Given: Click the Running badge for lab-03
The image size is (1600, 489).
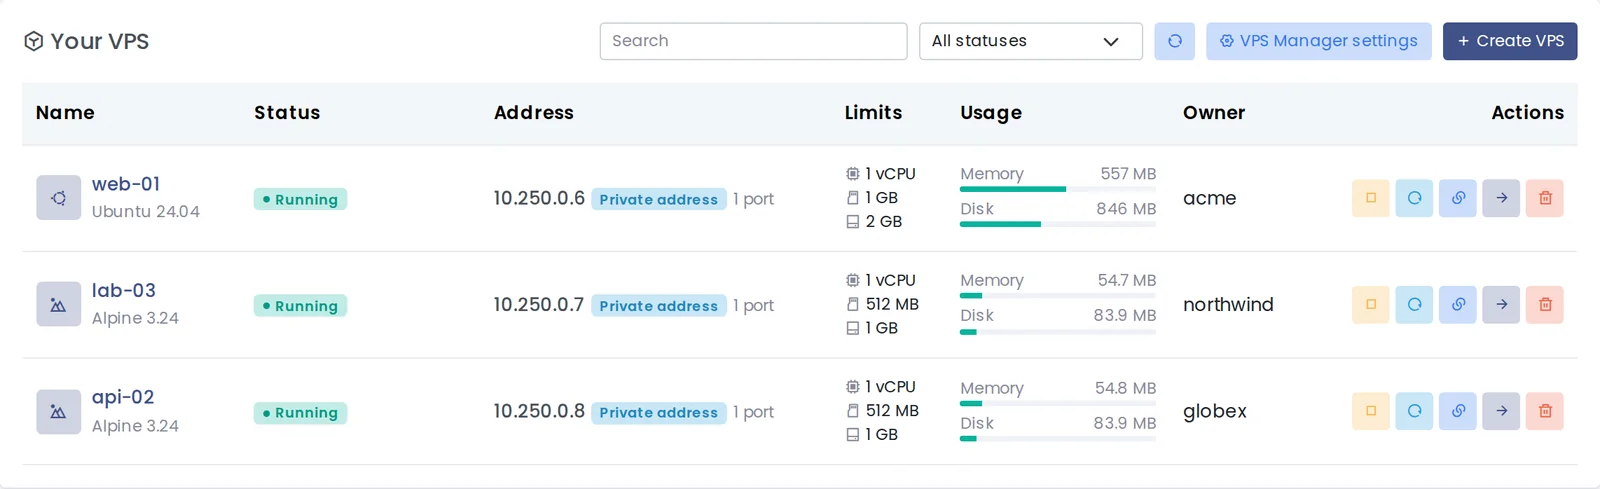Looking at the screenshot, I should pos(300,306).
